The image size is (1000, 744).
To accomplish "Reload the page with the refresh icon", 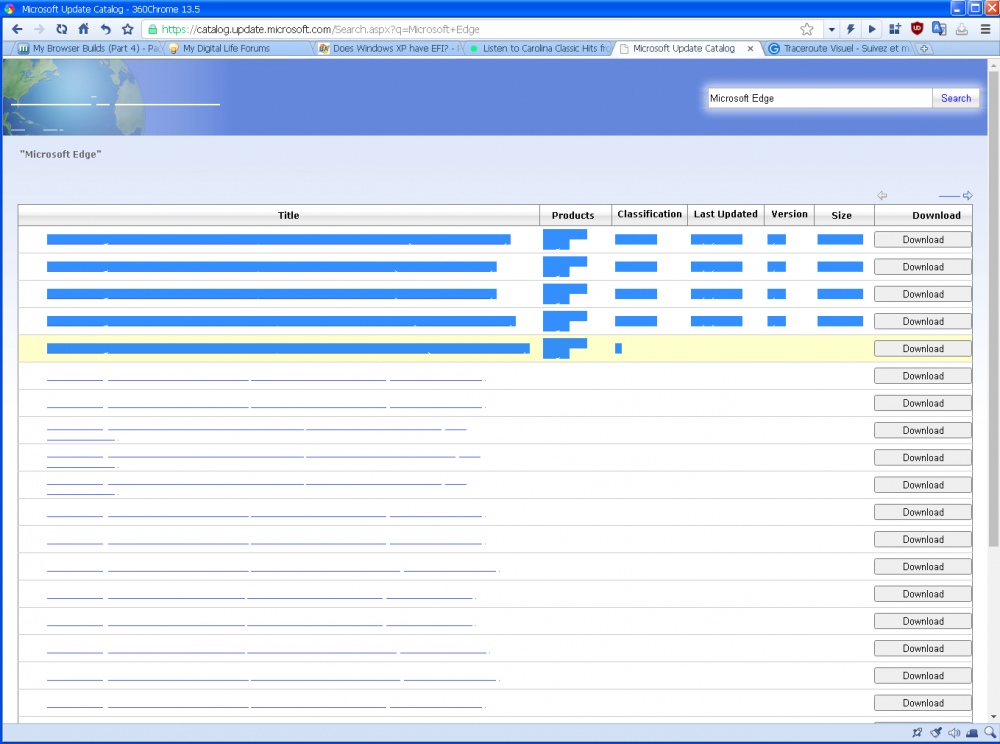I will (61, 29).
